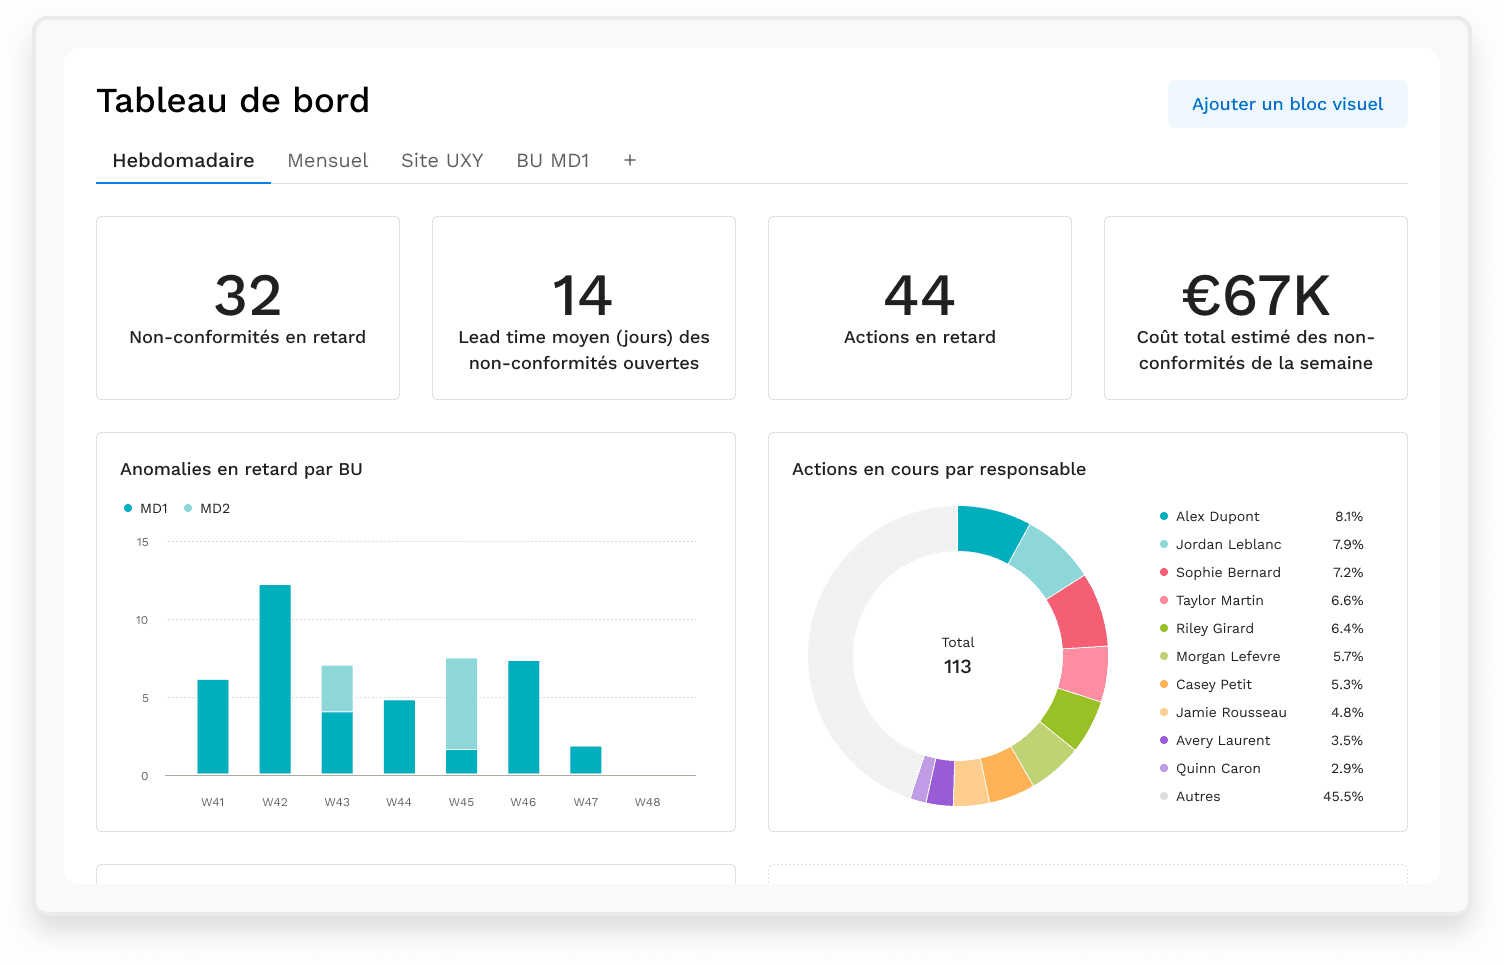
Task: Open the BU MD1 tab
Action: coord(553,160)
